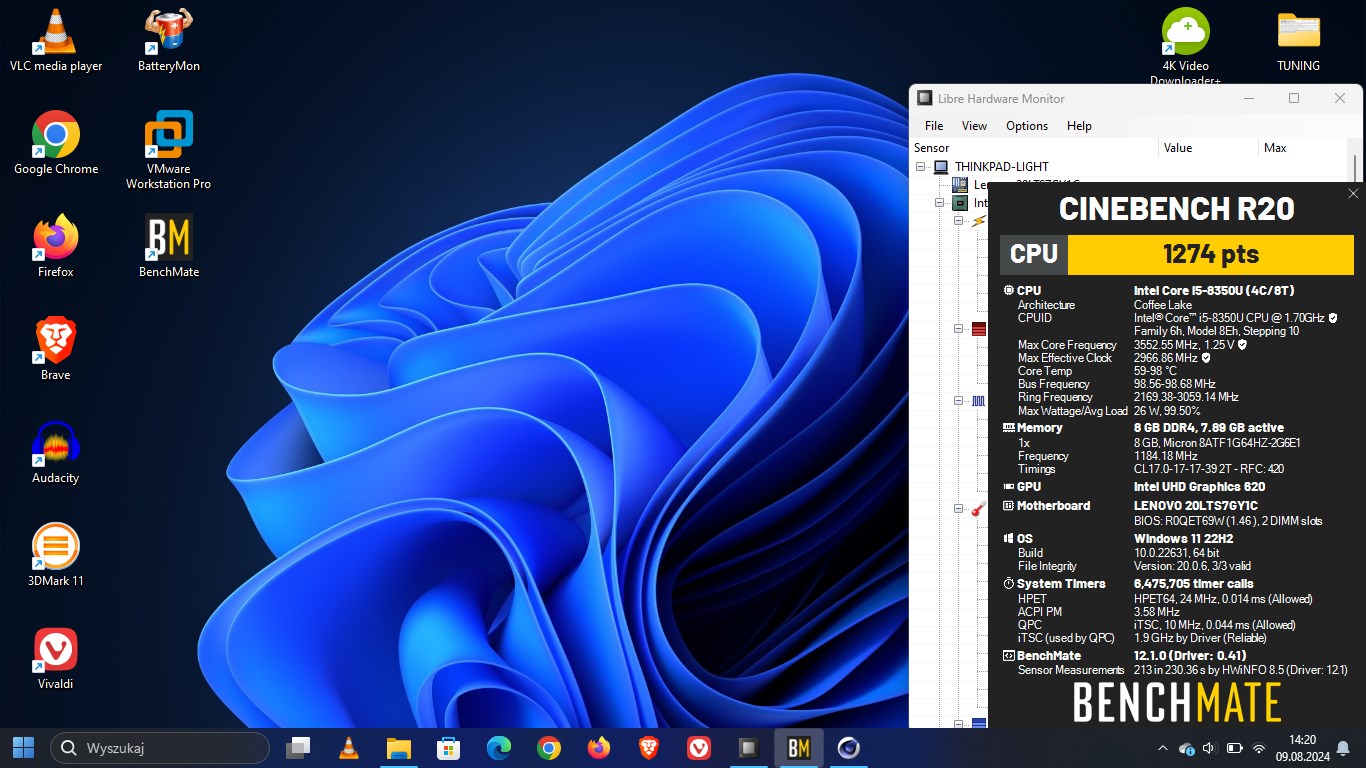This screenshot has width=1366, height=768.
Task: Select the lightning bolt Powers node icon
Action: (x=979, y=221)
